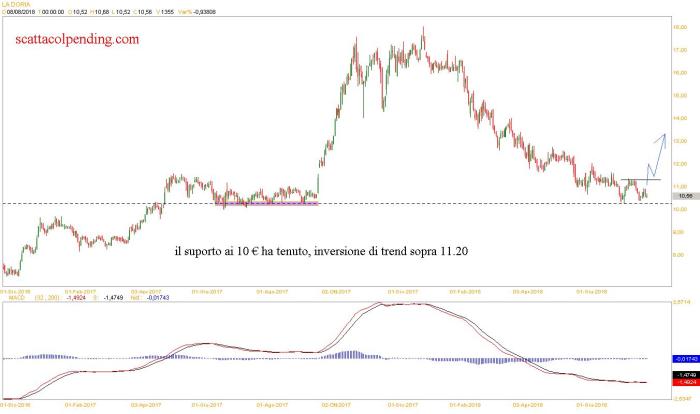Click the 13,00 price axis label
The height and width of the screenshot is (414, 700).
coord(679,141)
